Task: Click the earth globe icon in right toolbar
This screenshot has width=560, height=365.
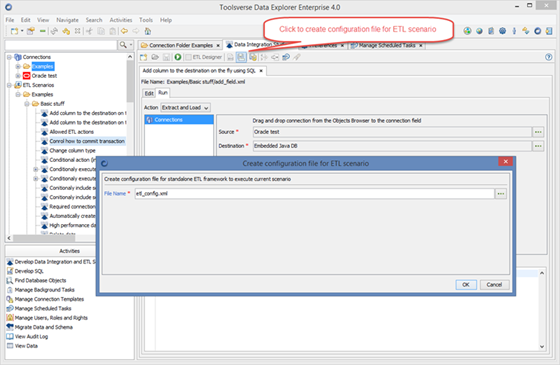Action: 479,31
